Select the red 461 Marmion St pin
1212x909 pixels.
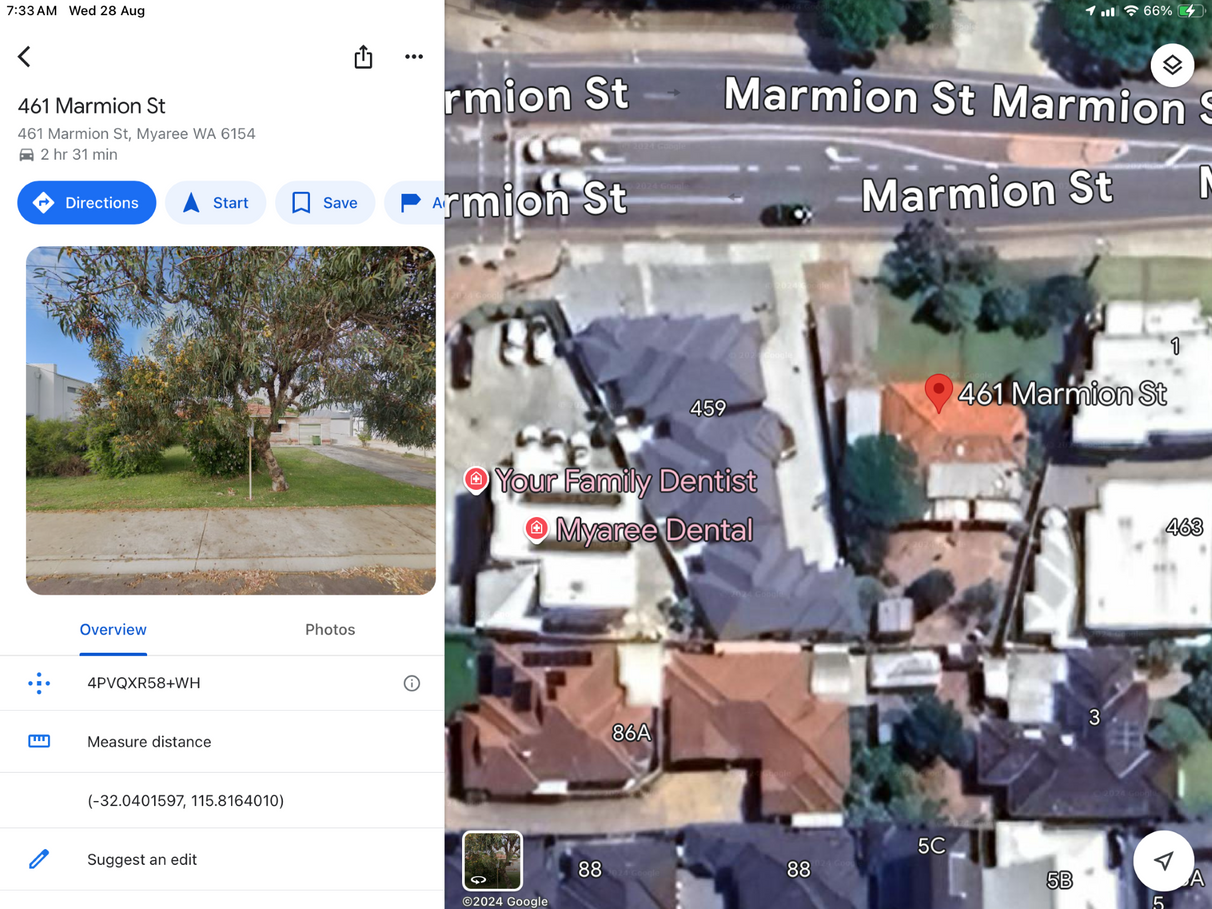tap(938, 393)
